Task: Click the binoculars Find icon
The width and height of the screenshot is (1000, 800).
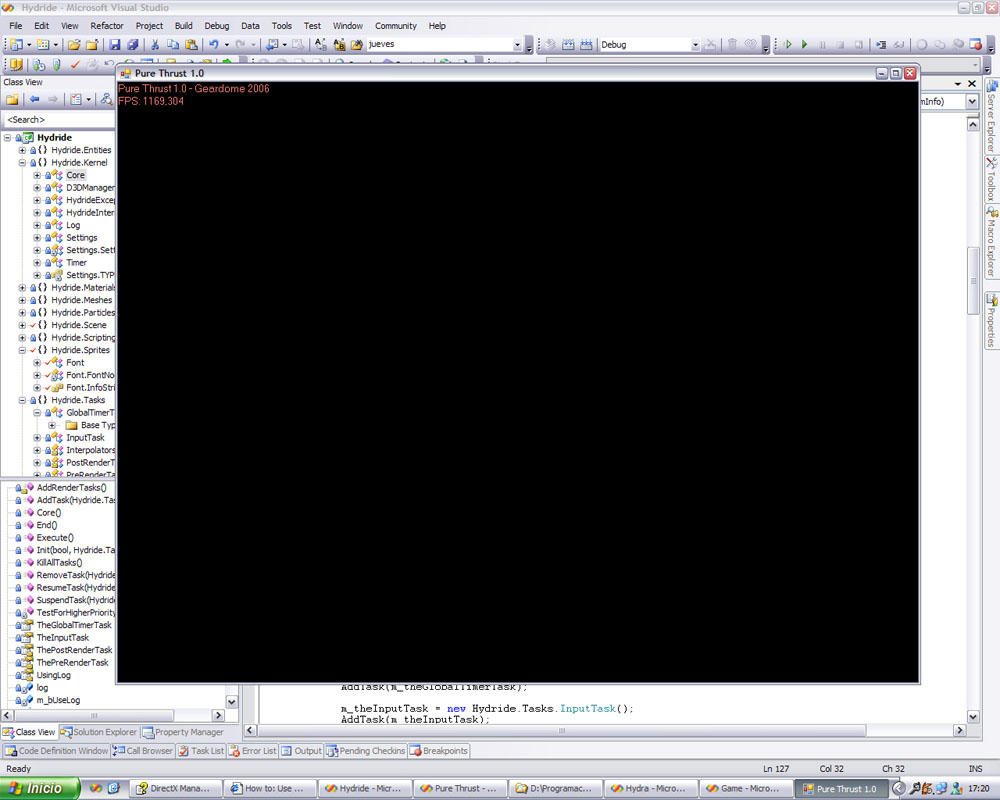Action: tap(357, 44)
